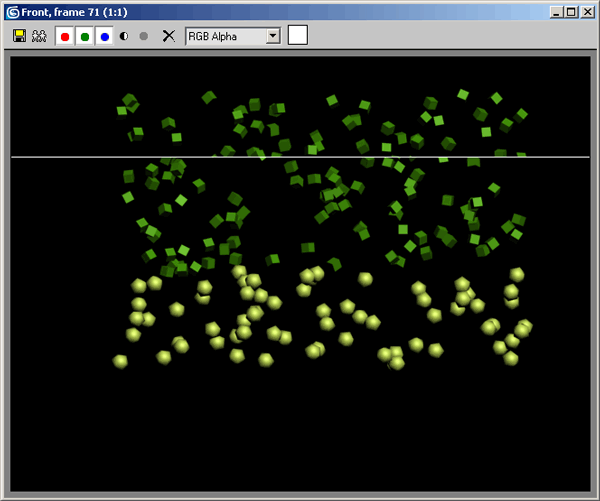
Task: Toggle the red channel display
Action: (x=65, y=36)
